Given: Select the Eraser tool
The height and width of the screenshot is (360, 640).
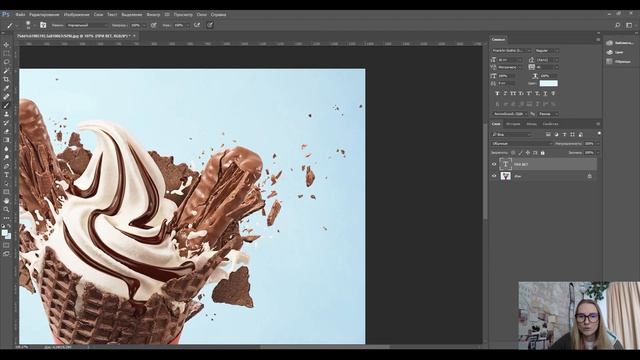Looking at the screenshot, I should click(6, 131).
